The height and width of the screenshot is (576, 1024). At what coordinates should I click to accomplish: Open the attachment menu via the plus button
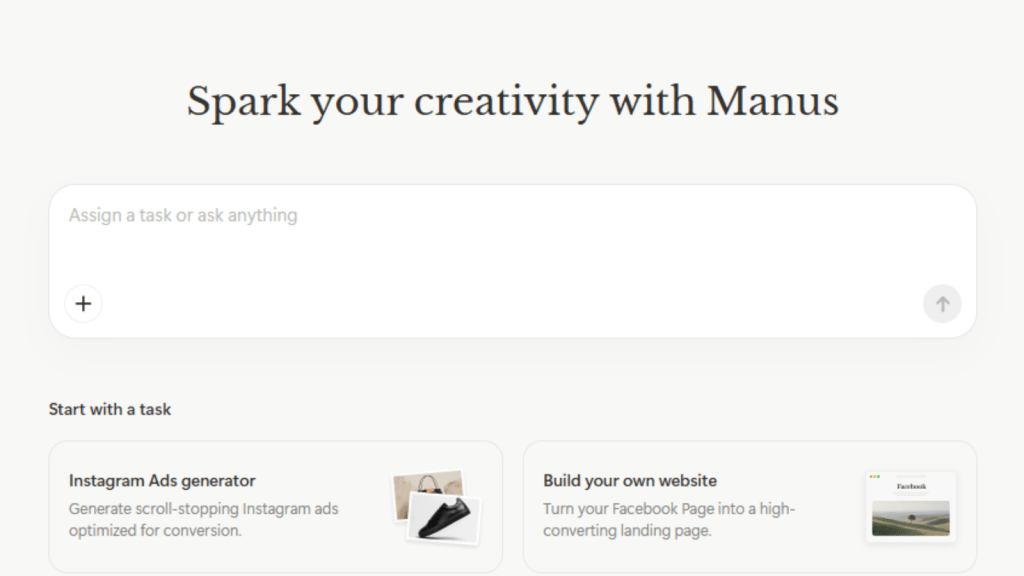point(83,303)
